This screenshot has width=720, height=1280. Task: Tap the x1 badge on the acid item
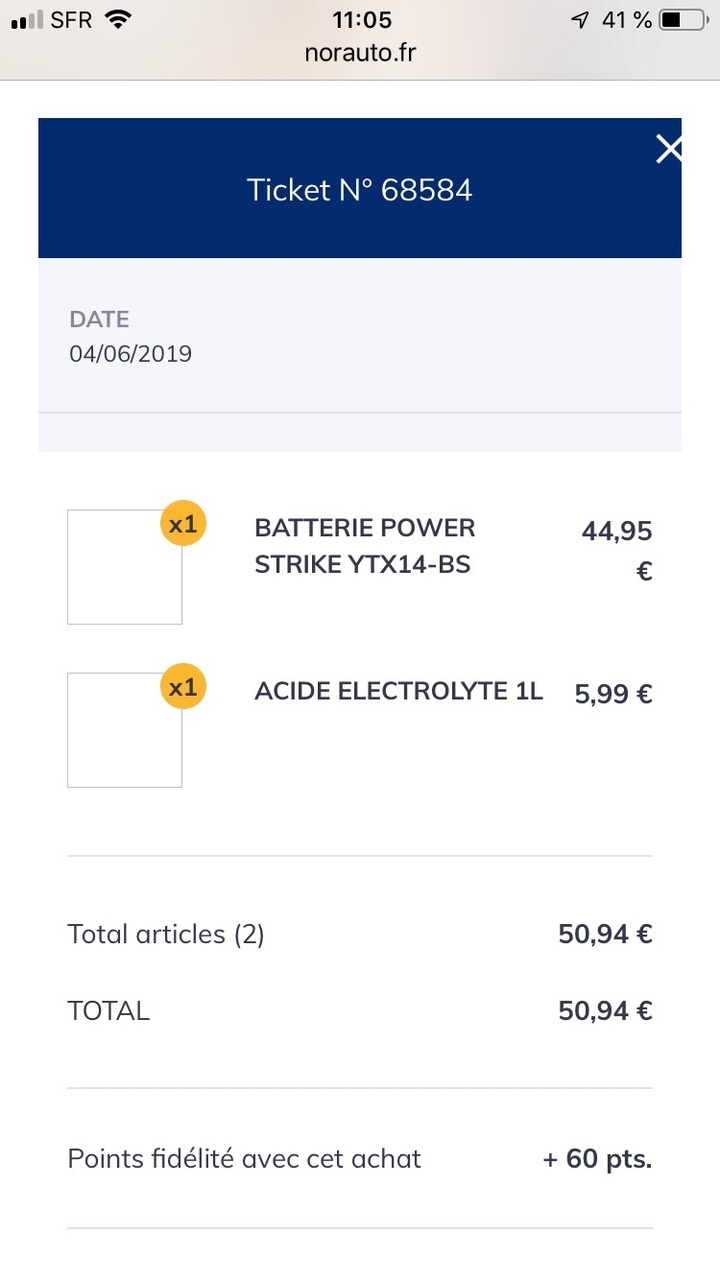tap(183, 687)
